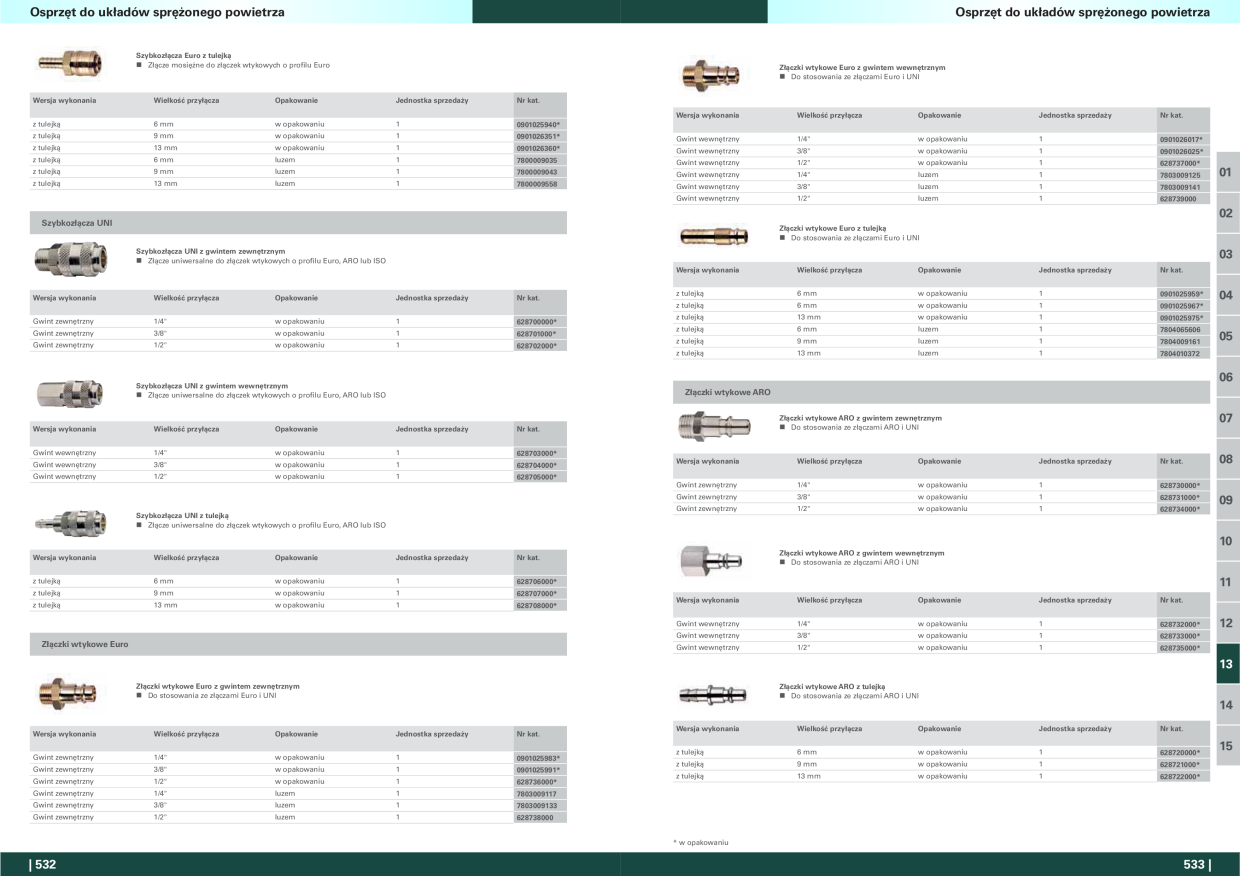The width and height of the screenshot is (1240, 876).
Task: Click the Szybkozłącza UNI section header
Action: (298, 223)
